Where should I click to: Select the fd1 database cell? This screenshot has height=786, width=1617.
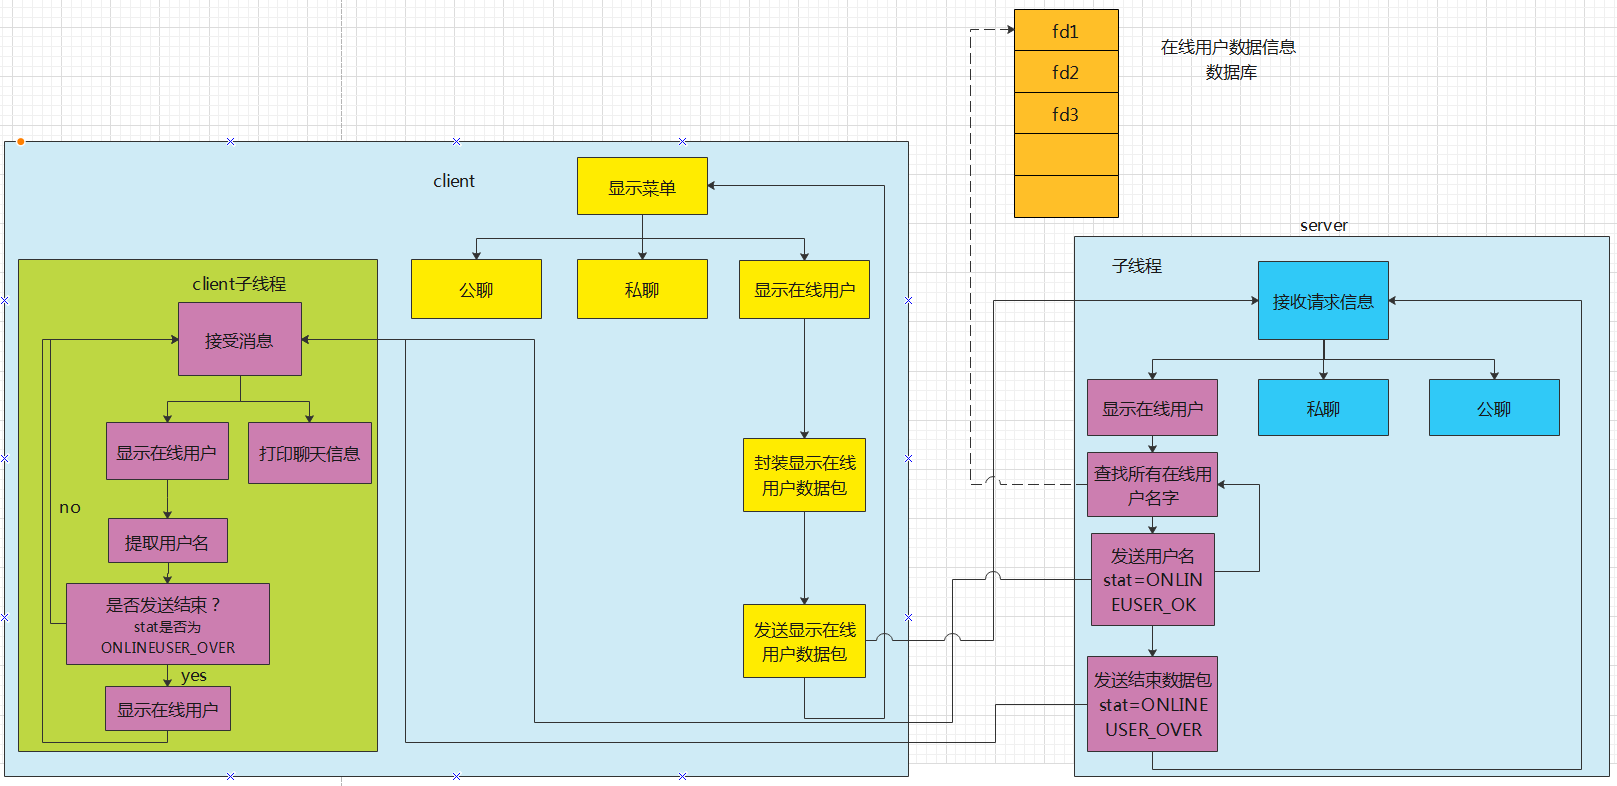1066,30
